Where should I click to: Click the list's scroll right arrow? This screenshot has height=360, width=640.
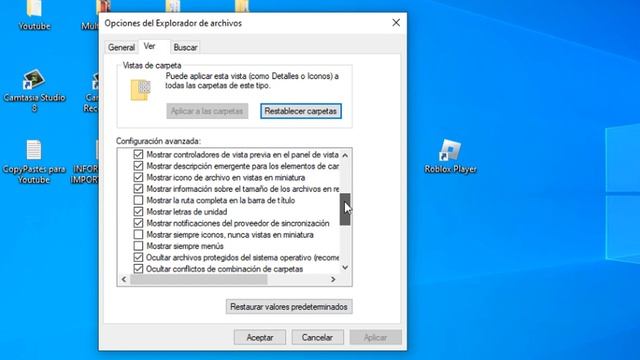(333, 280)
